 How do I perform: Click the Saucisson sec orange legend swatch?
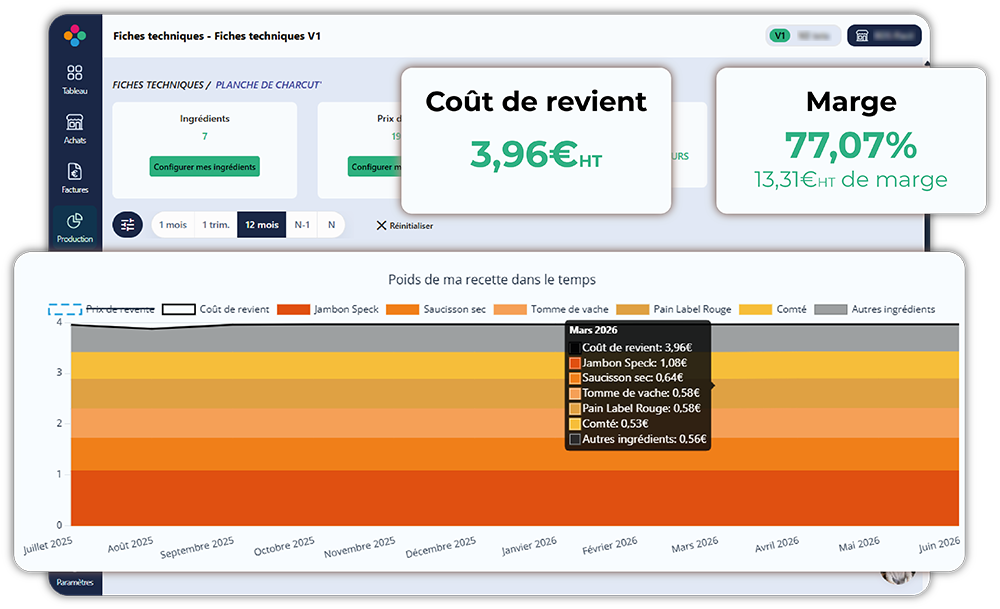pyautogui.click(x=402, y=309)
